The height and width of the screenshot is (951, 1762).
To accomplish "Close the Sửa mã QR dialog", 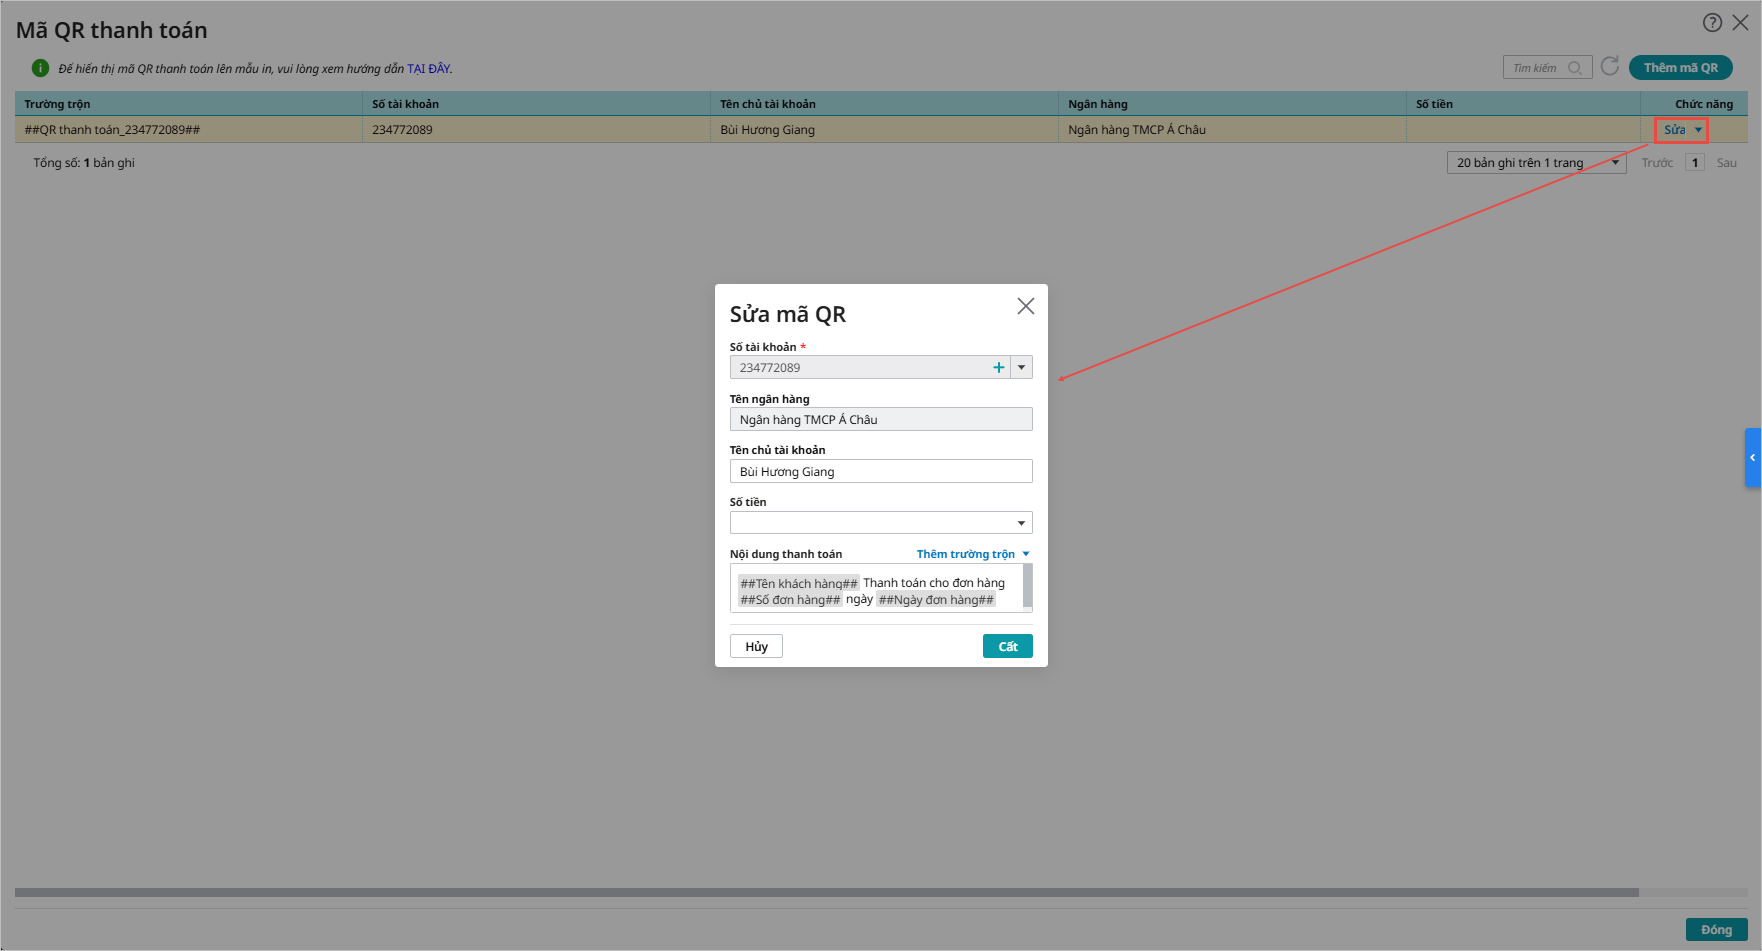I will (1026, 306).
